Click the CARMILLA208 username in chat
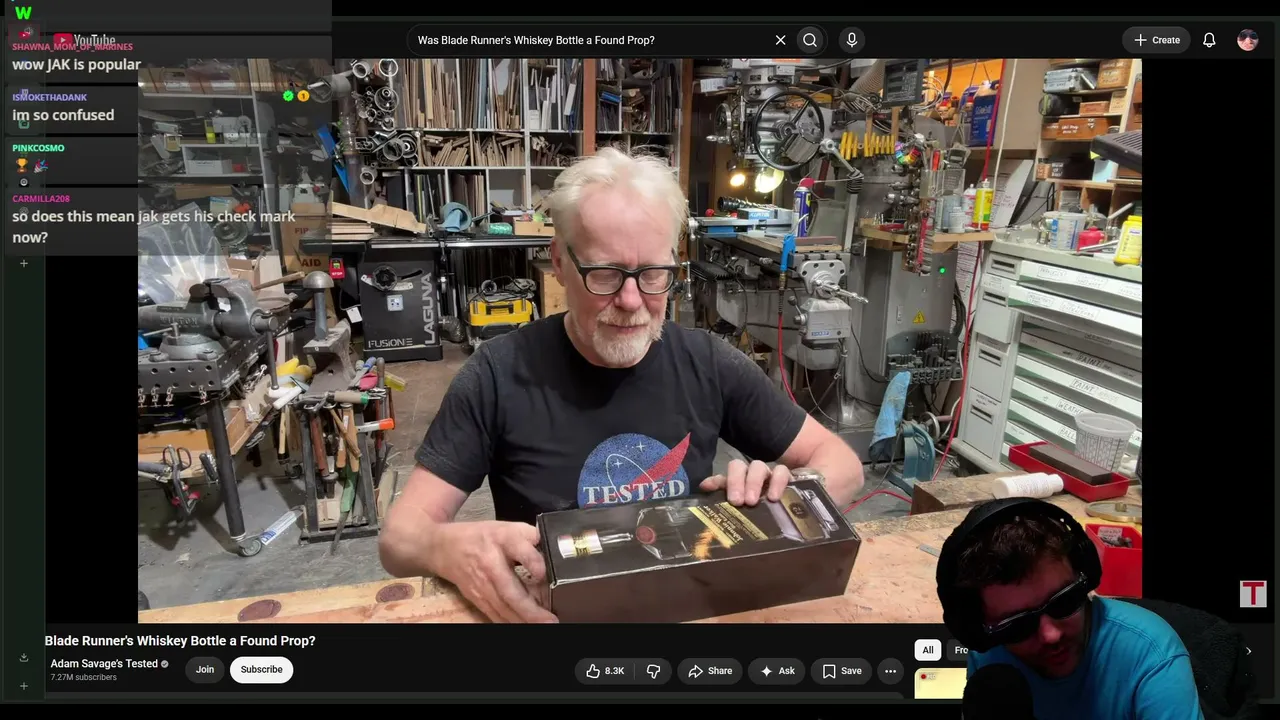Image resolution: width=1280 pixels, height=720 pixels. pyautogui.click(x=41, y=199)
